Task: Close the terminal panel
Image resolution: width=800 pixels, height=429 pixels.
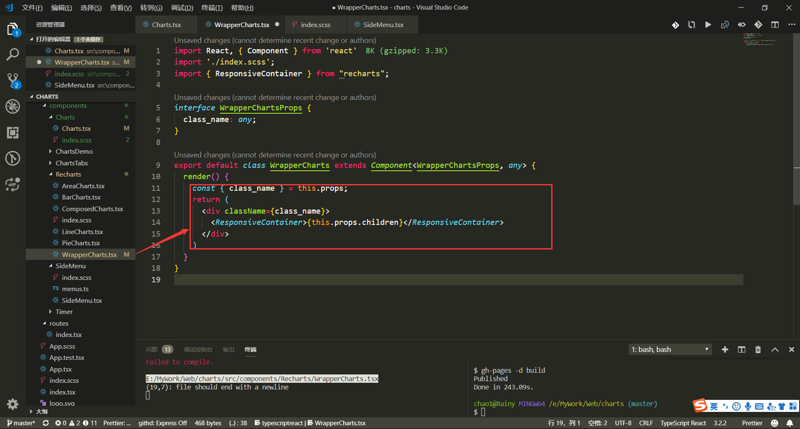Action: point(791,349)
